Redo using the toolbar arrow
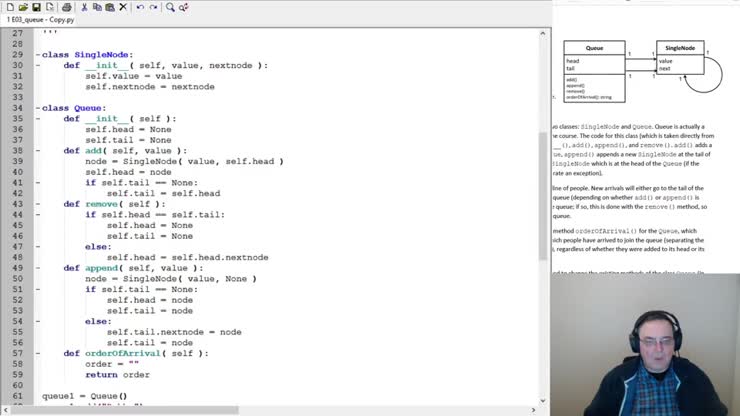Image resolution: width=740 pixels, height=416 pixels. [153, 7]
